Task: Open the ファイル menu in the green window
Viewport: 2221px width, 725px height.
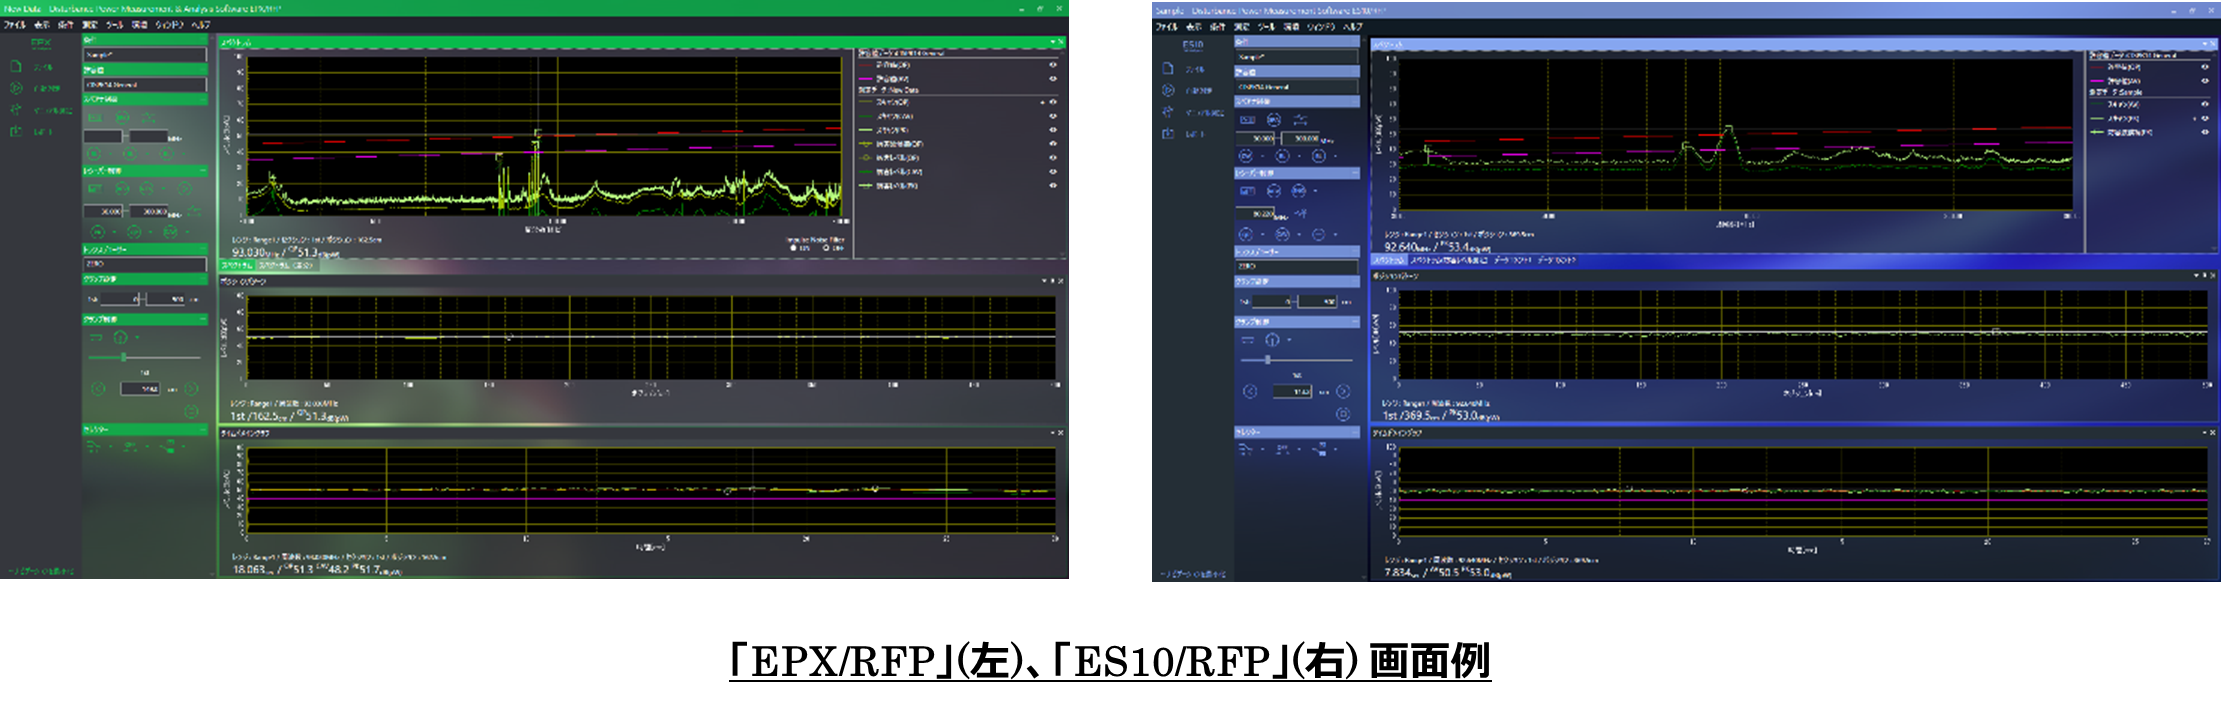Action: pos(15,25)
